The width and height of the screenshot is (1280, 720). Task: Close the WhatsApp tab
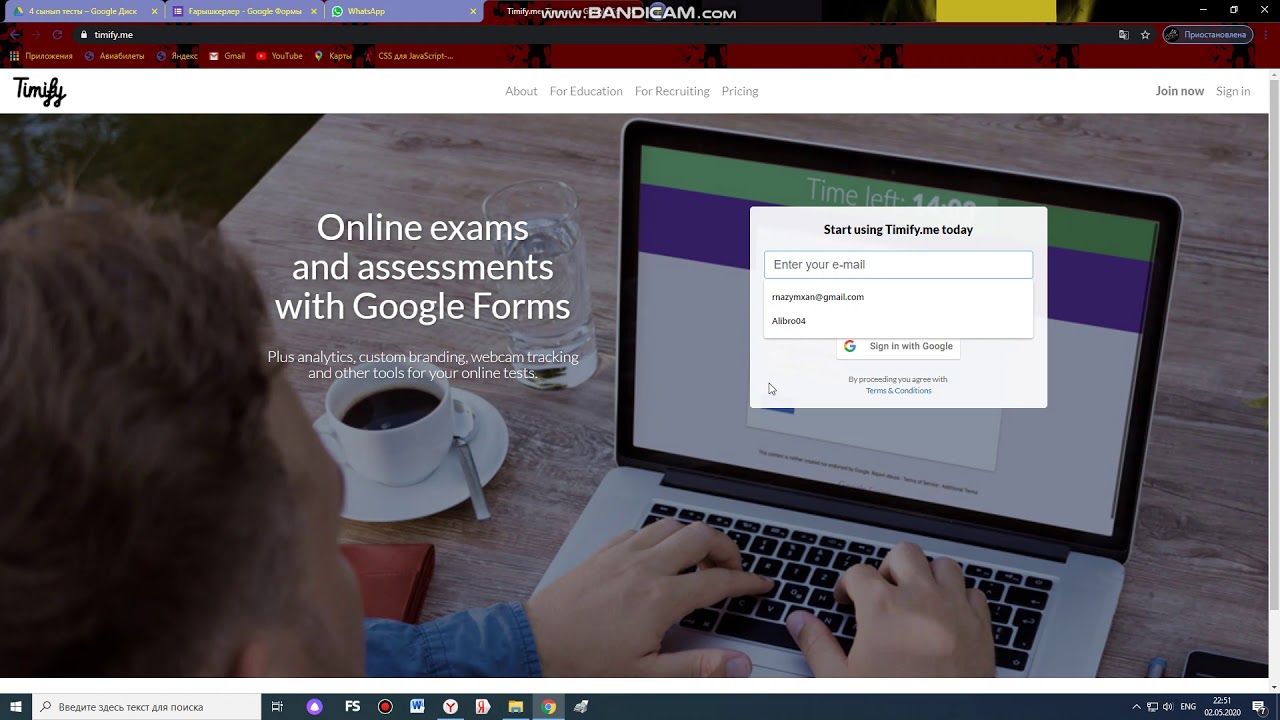pyautogui.click(x=473, y=12)
